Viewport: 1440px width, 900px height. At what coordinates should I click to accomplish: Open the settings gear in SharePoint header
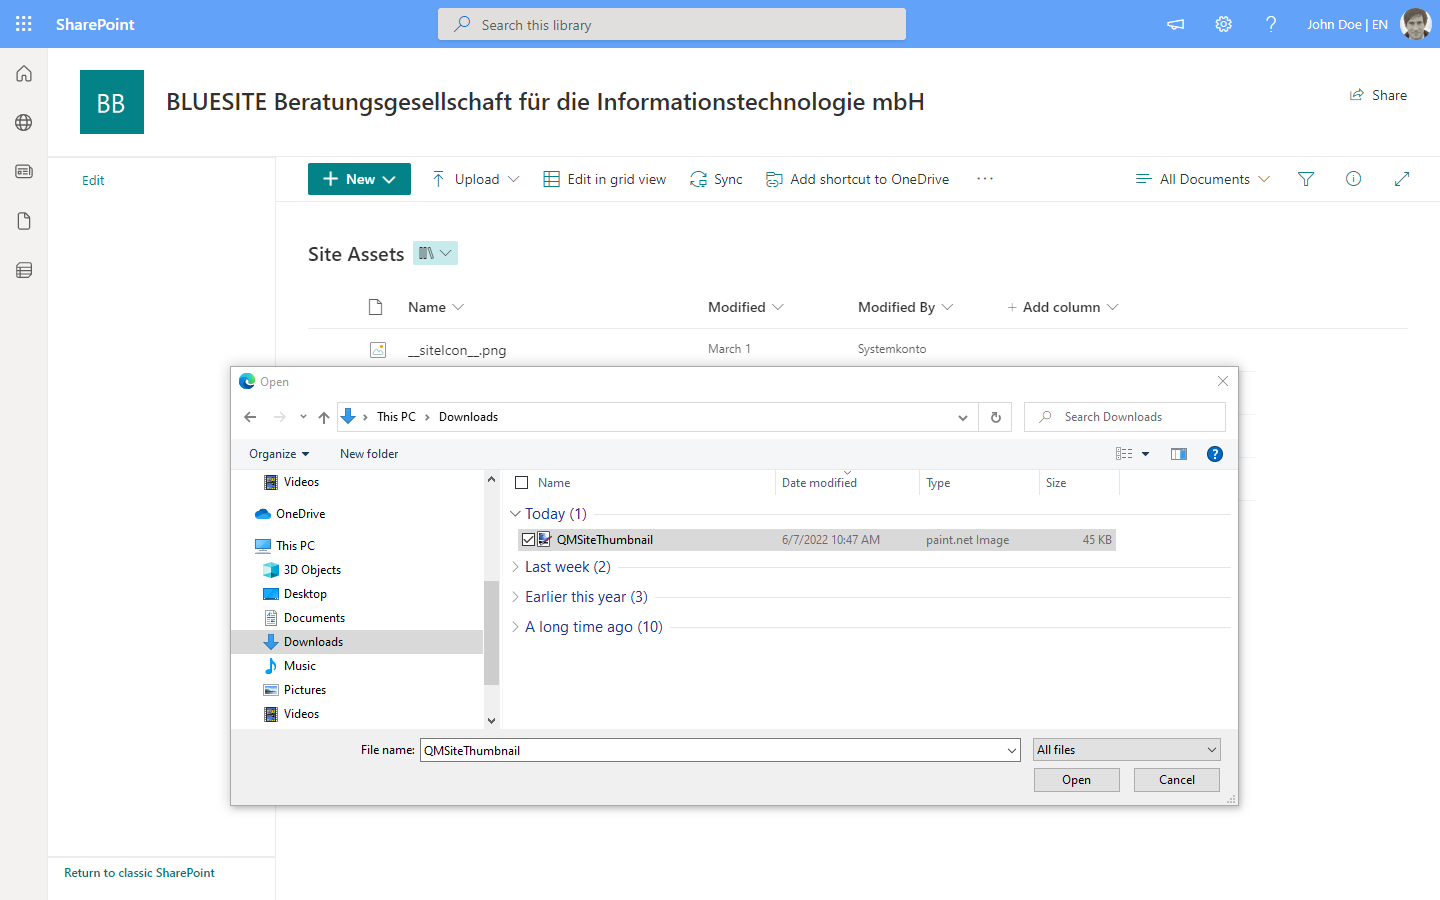pyautogui.click(x=1223, y=24)
